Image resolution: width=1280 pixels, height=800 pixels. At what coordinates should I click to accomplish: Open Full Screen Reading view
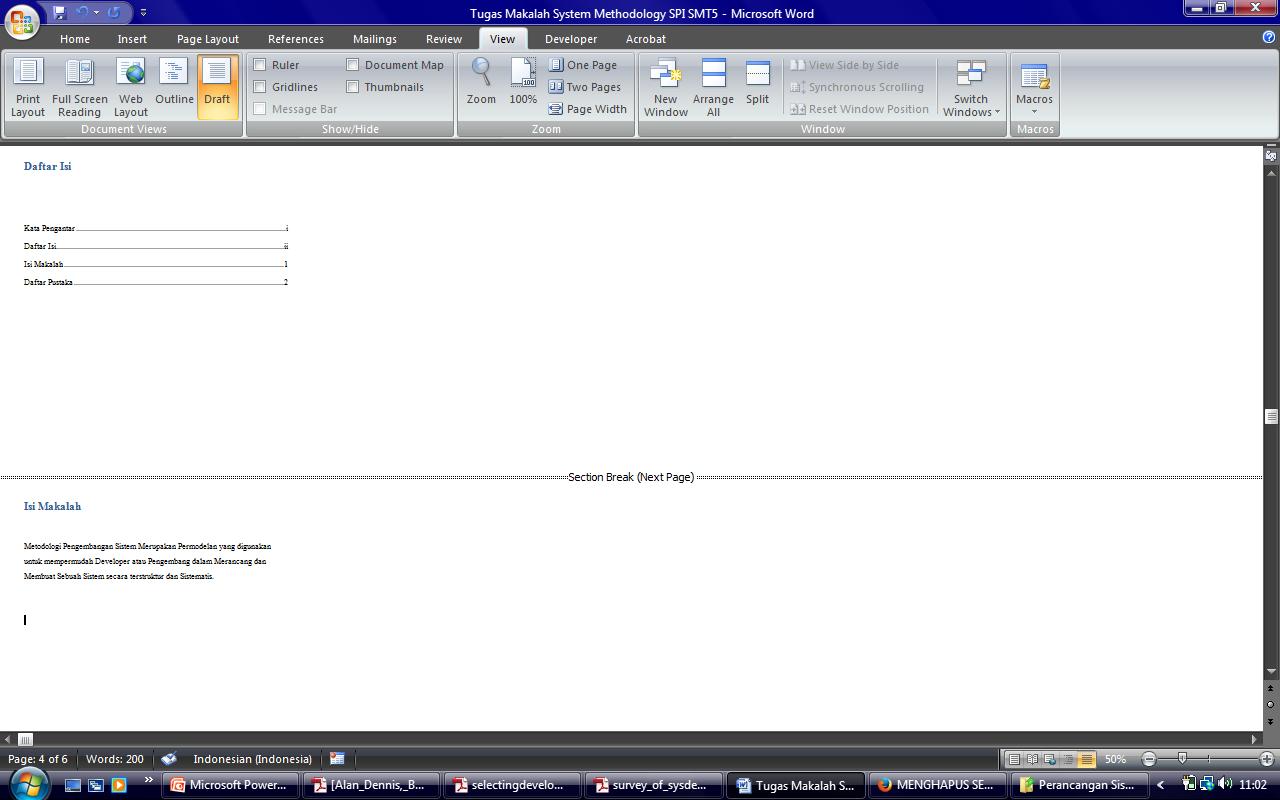tap(79, 88)
